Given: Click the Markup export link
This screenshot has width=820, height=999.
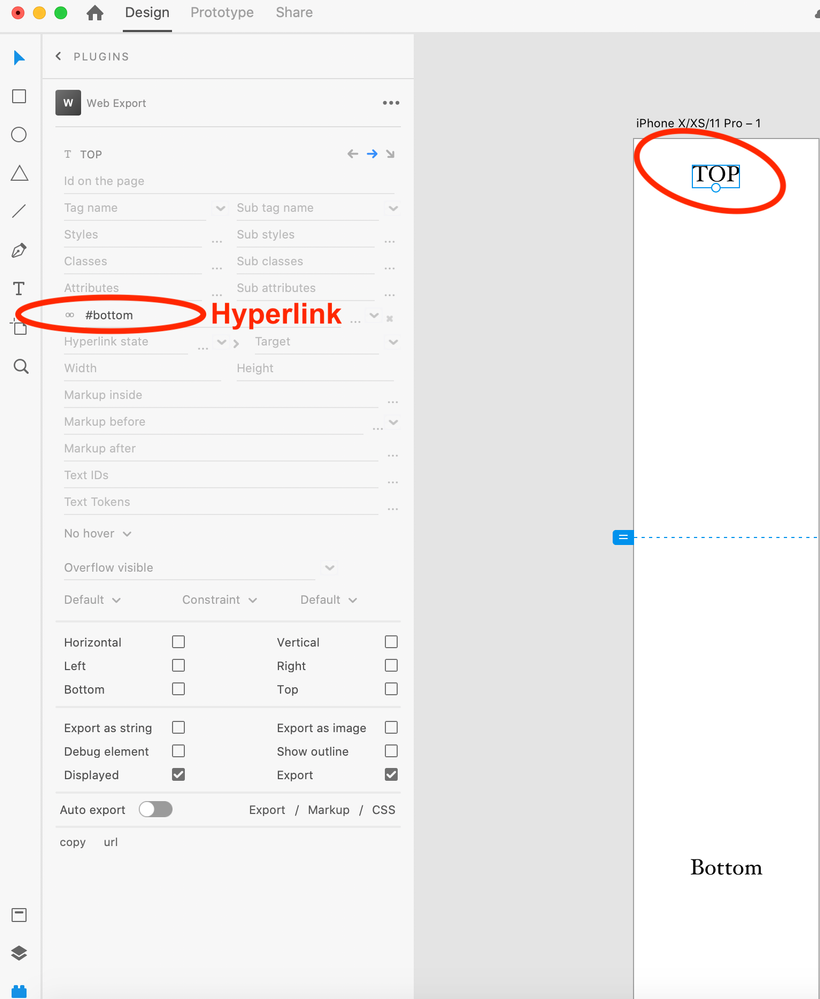Looking at the screenshot, I should 328,810.
